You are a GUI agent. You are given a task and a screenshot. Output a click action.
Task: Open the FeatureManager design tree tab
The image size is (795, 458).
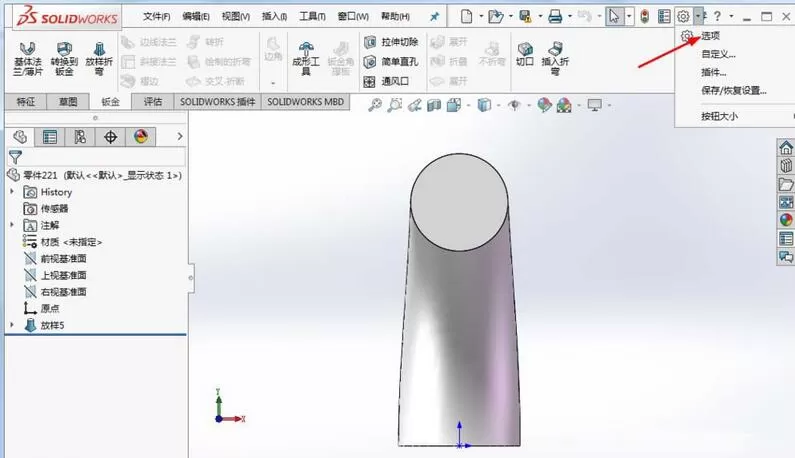tap(20, 136)
